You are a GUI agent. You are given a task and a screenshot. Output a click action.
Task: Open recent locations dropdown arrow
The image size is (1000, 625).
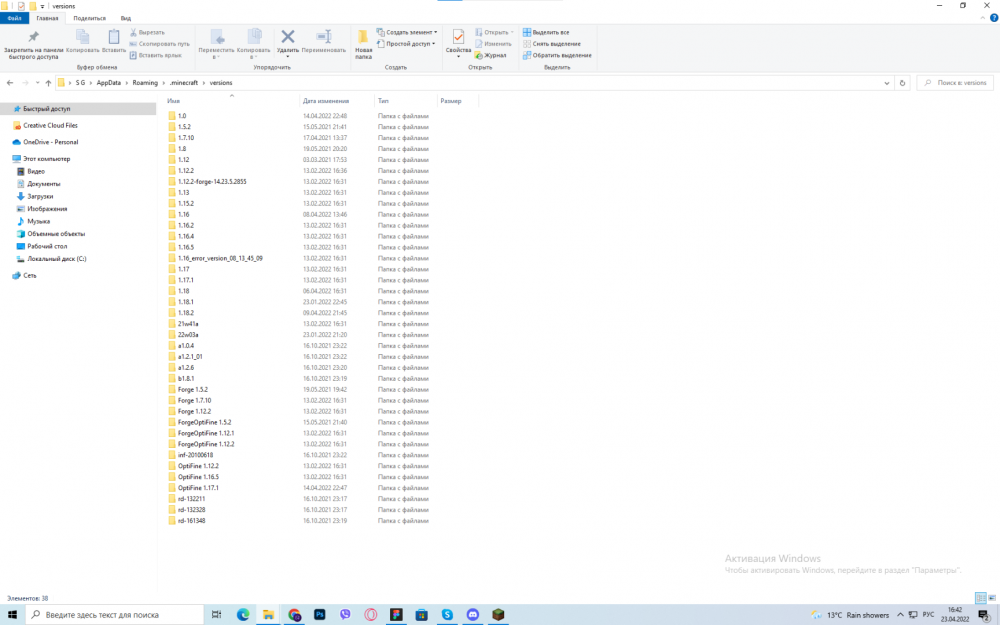pos(38,83)
